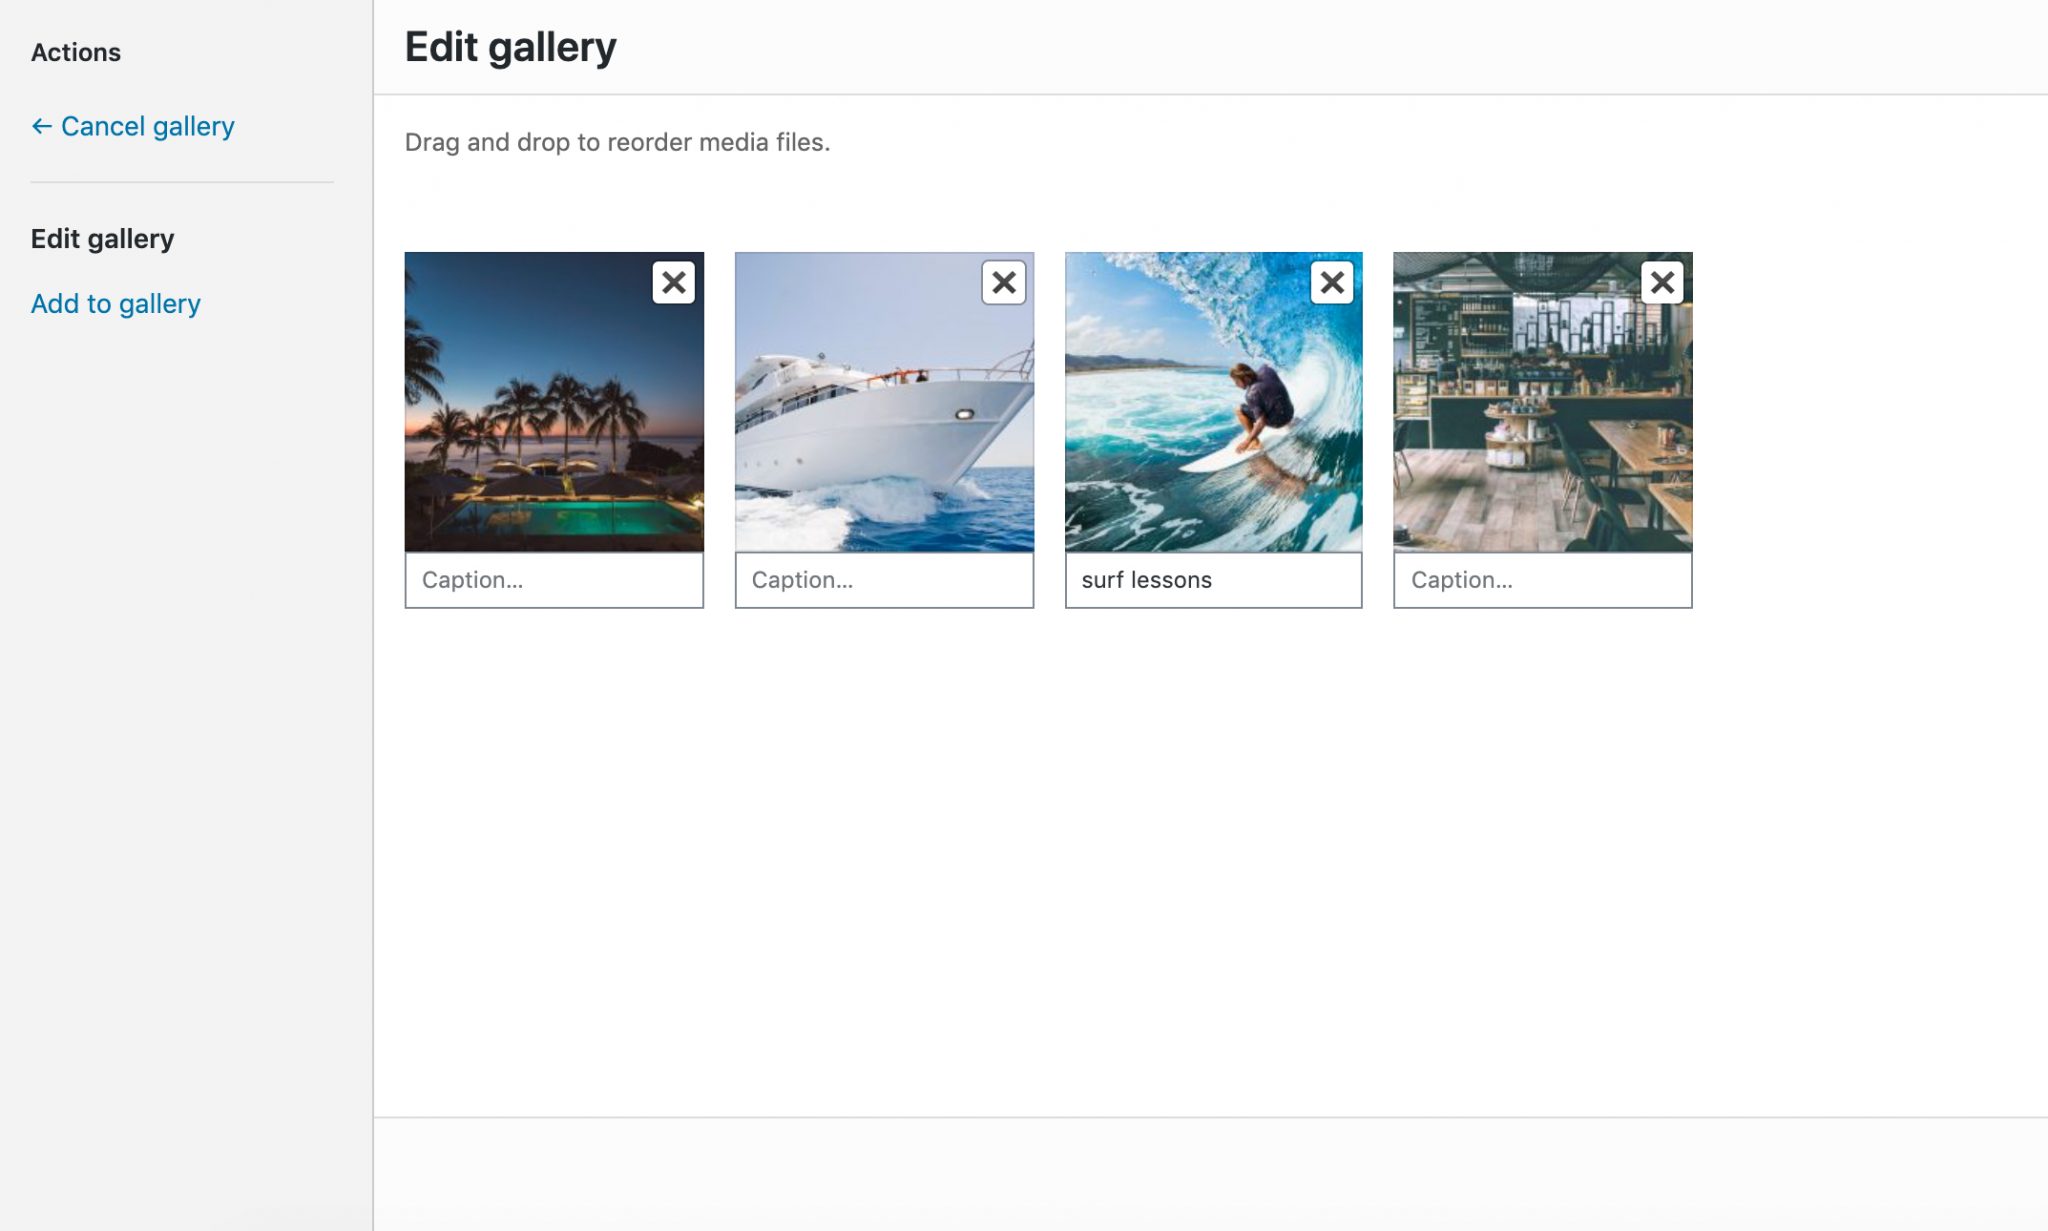Focus caption field under pool image
Screen dimensions: 2048x1231
[554, 580]
